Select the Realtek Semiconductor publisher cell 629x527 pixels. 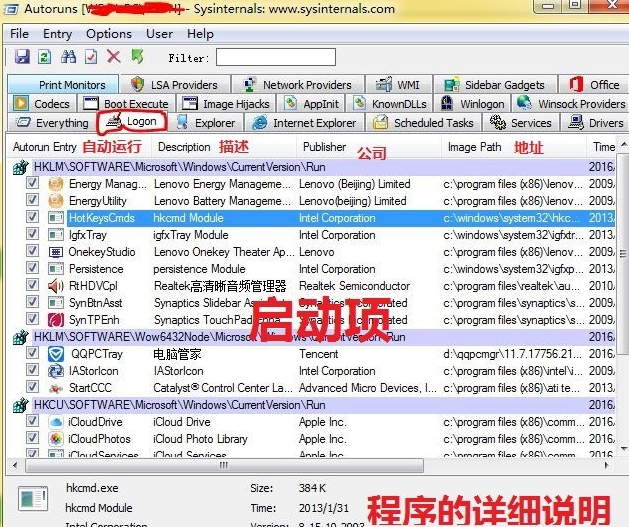[x=355, y=286]
